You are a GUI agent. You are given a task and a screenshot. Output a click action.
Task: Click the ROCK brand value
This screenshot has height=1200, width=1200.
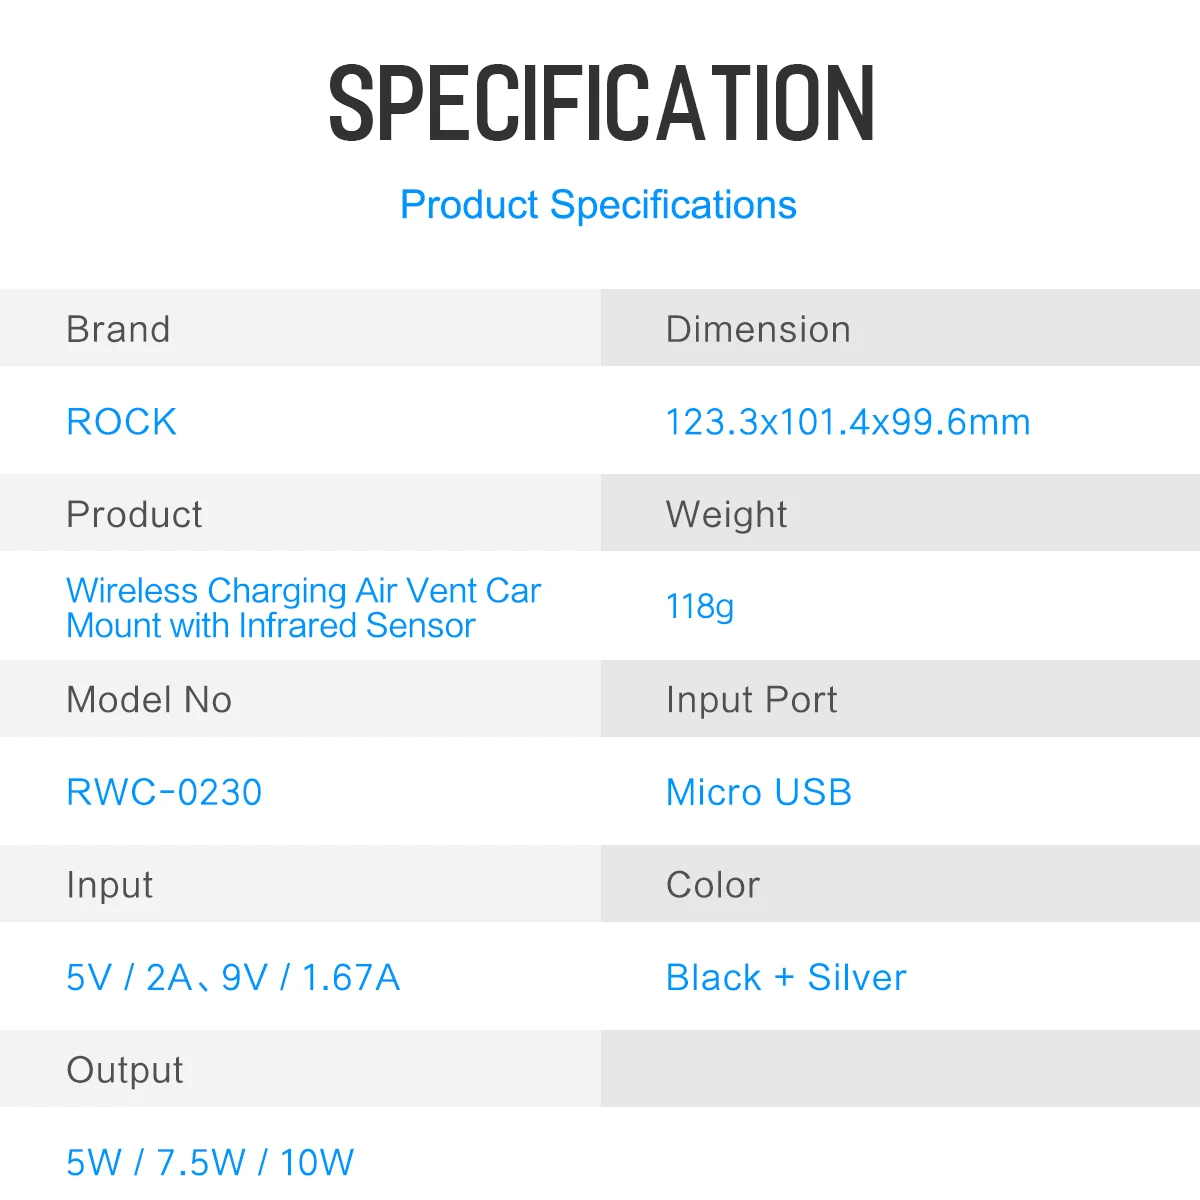click(x=121, y=422)
